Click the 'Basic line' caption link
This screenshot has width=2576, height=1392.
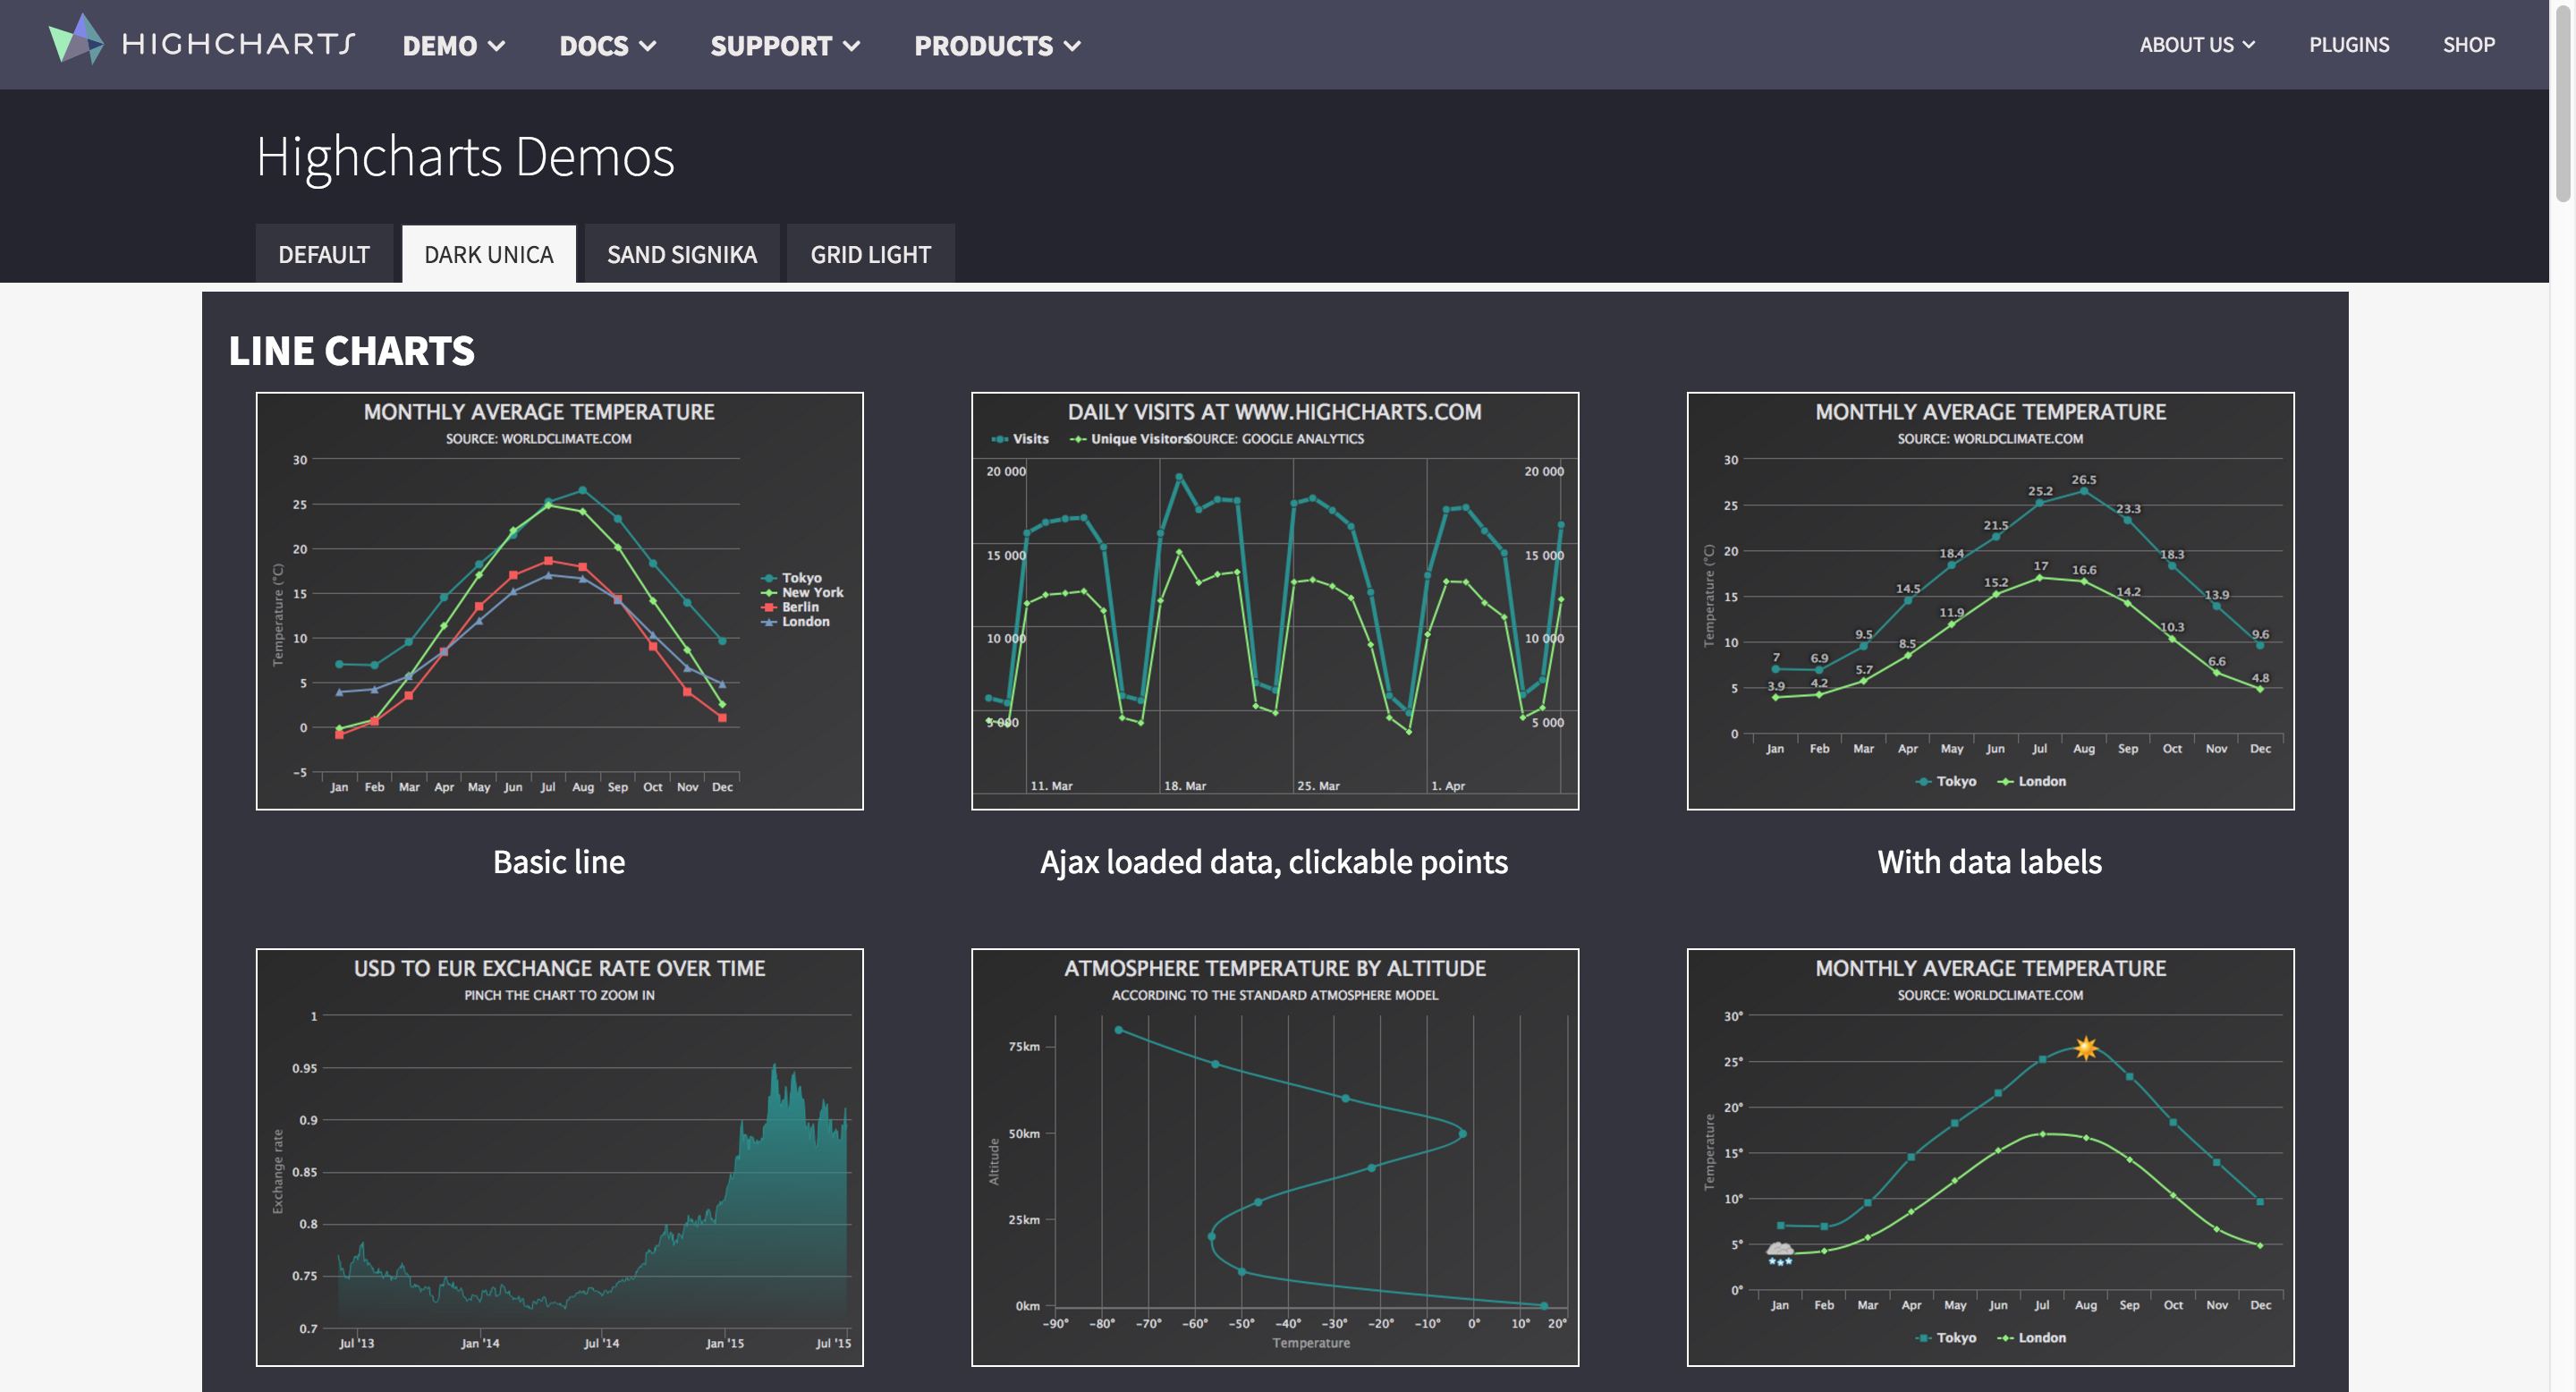coord(559,862)
